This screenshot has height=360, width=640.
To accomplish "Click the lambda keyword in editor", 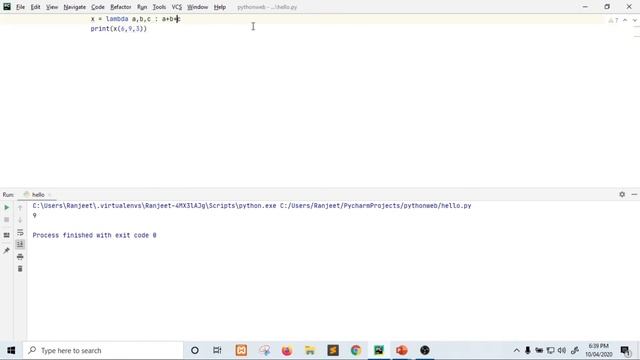I will click(x=117, y=19).
